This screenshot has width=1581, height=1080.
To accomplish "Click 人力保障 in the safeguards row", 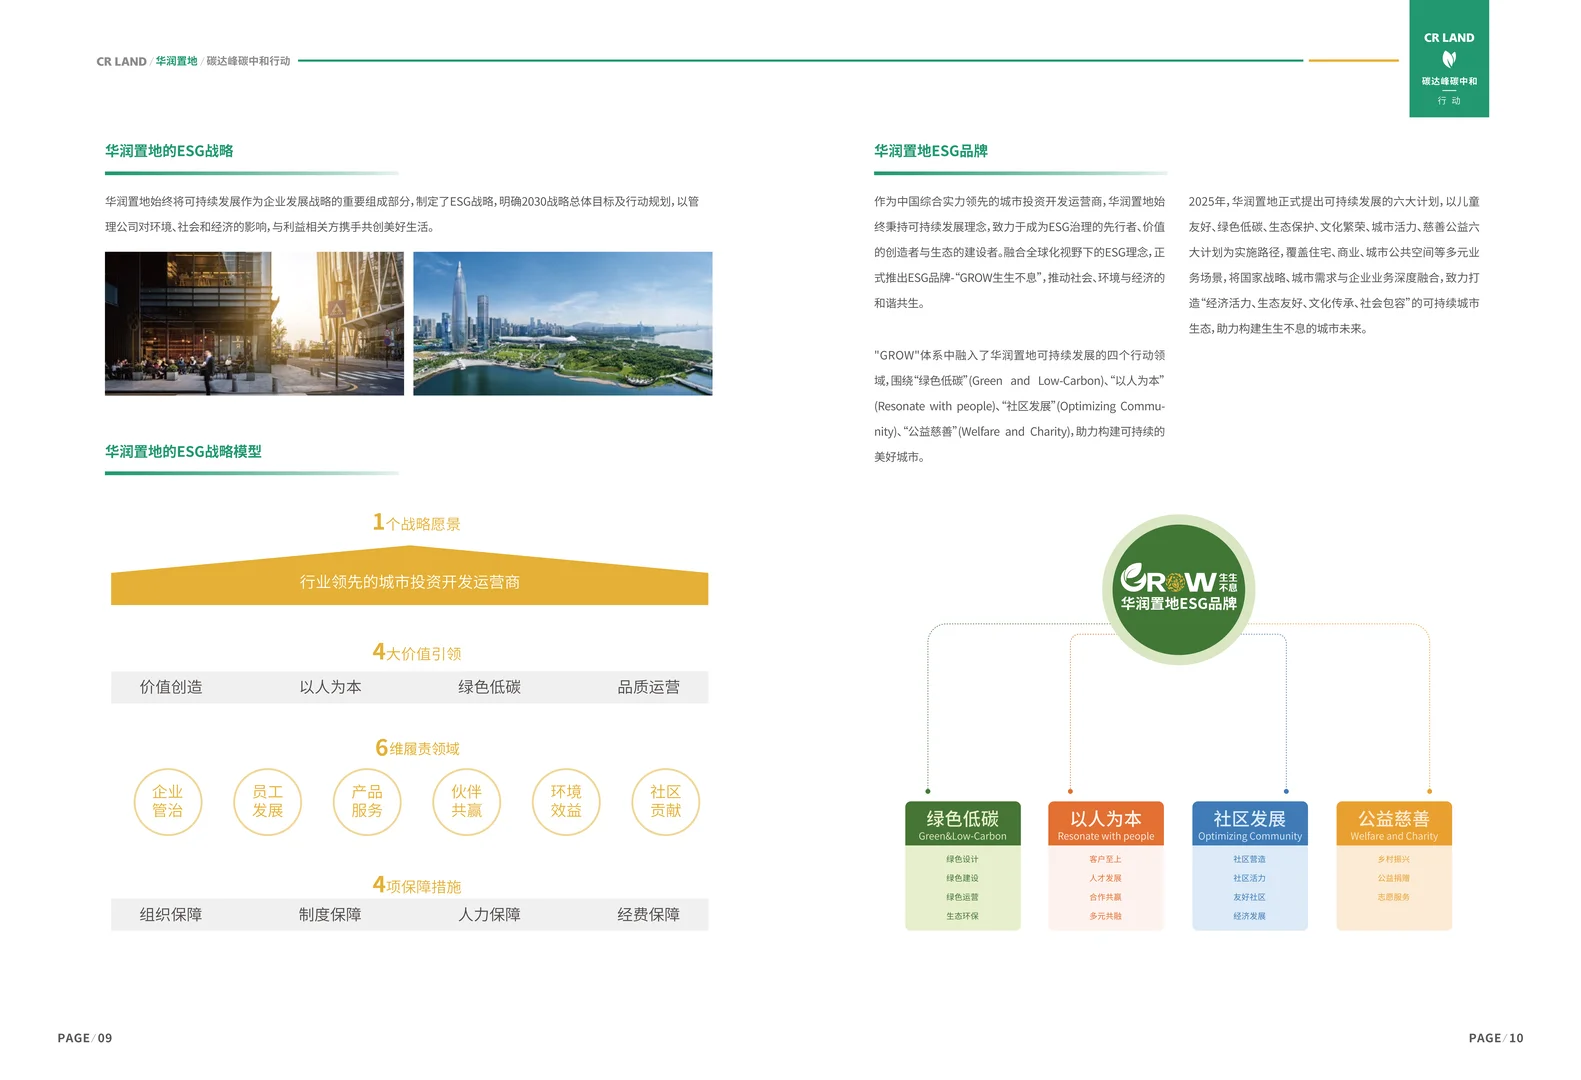I will (489, 915).
